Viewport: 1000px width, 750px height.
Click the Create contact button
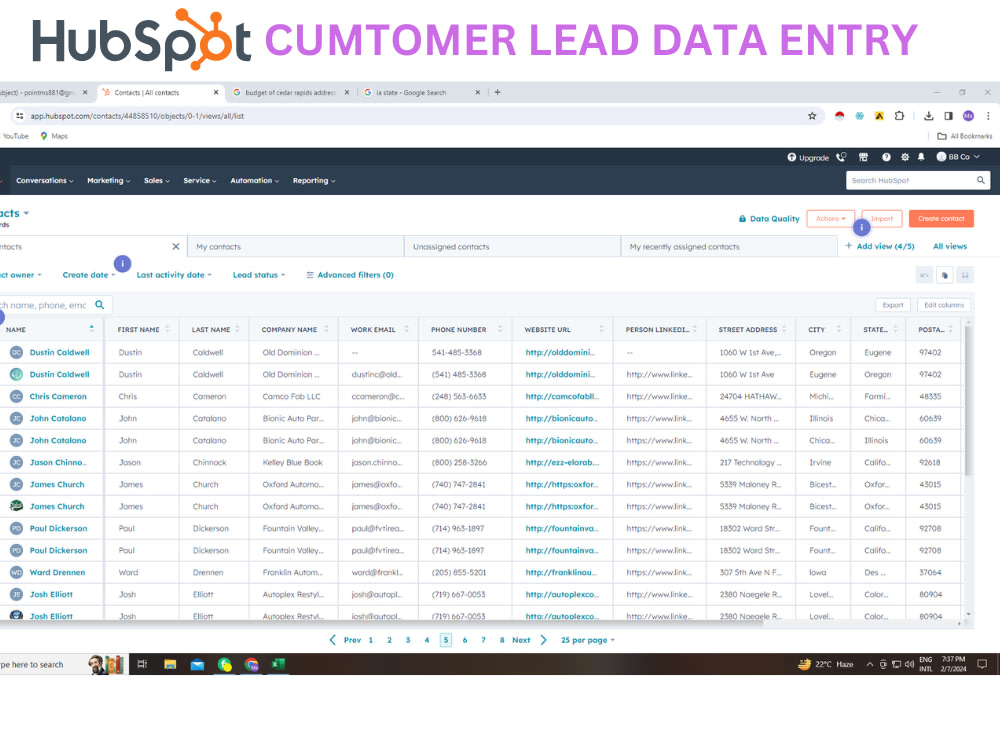(941, 219)
